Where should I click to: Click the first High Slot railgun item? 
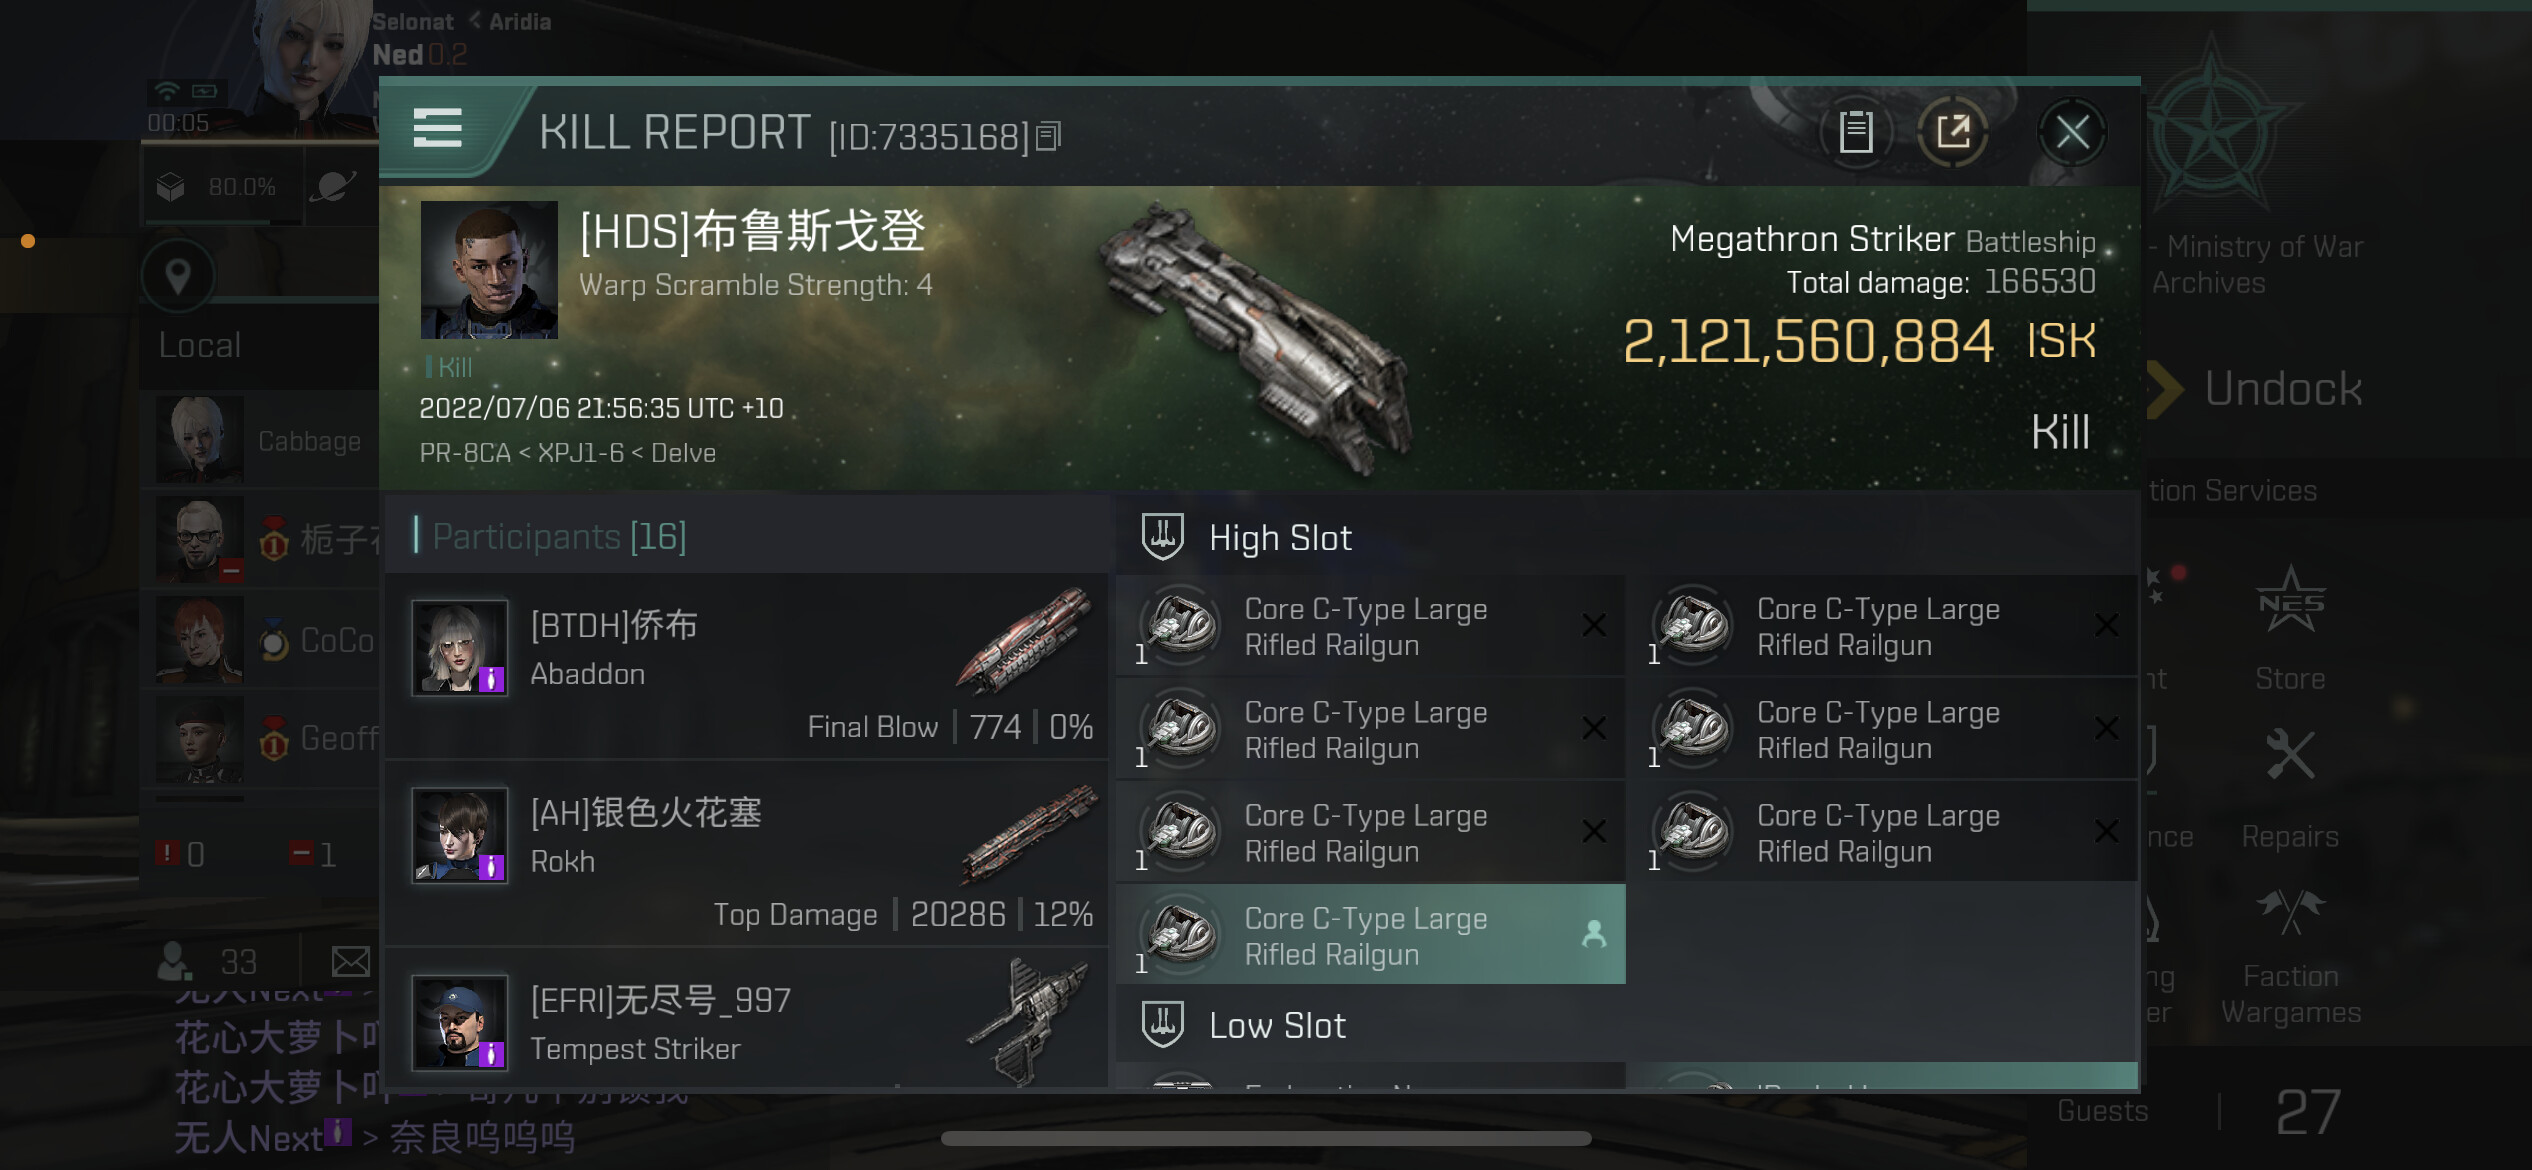(x=1370, y=626)
